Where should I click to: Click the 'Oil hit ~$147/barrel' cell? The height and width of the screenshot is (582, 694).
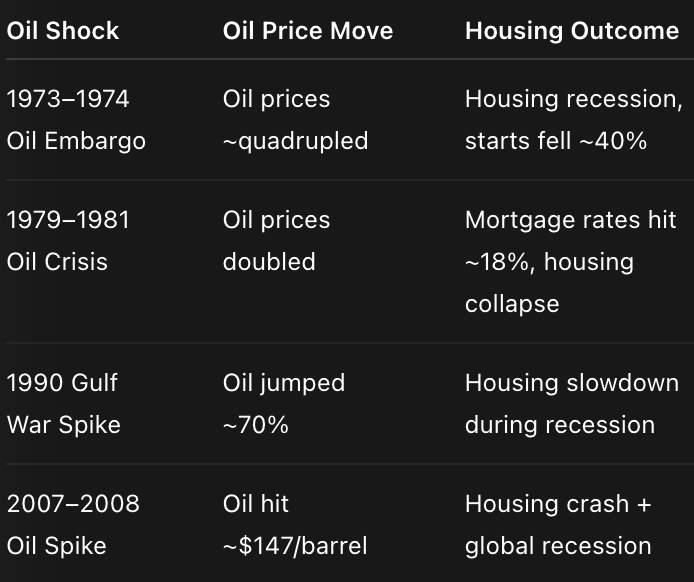pyautogui.click(x=295, y=525)
